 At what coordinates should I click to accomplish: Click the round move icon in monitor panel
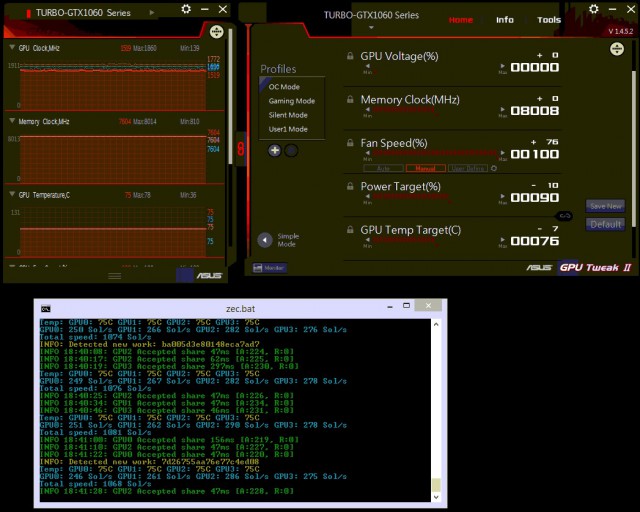coord(216,32)
